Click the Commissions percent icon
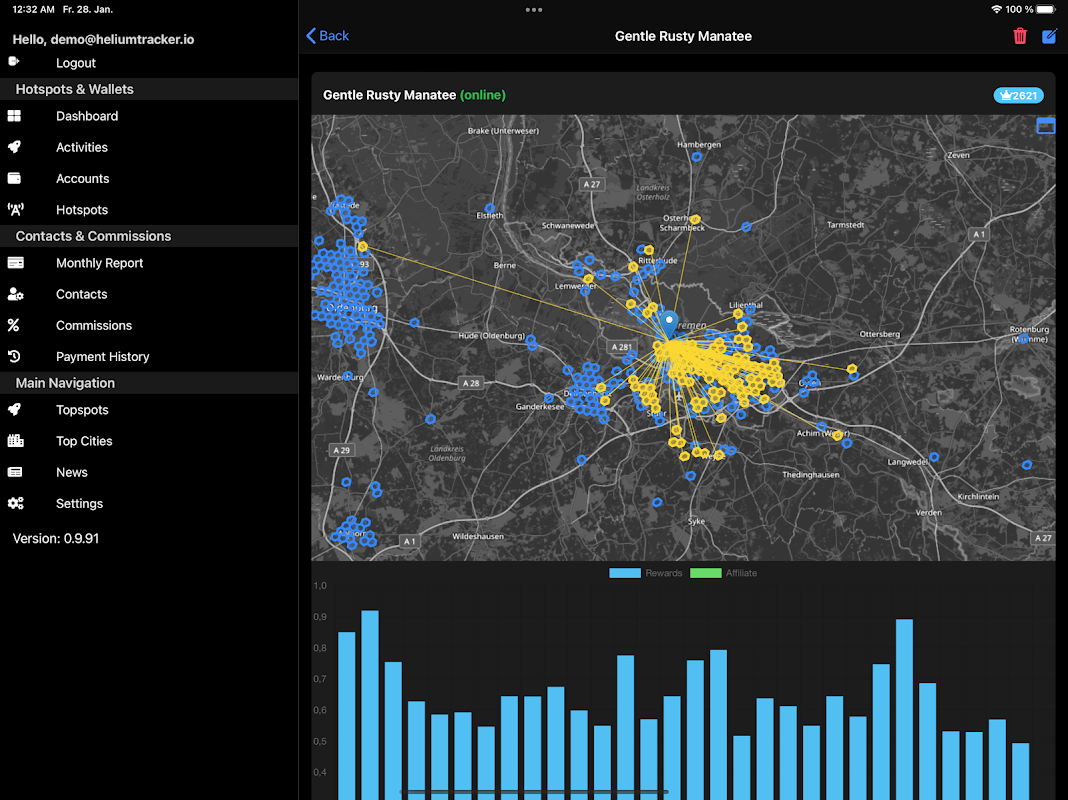The width and height of the screenshot is (1068, 800). [14, 326]
